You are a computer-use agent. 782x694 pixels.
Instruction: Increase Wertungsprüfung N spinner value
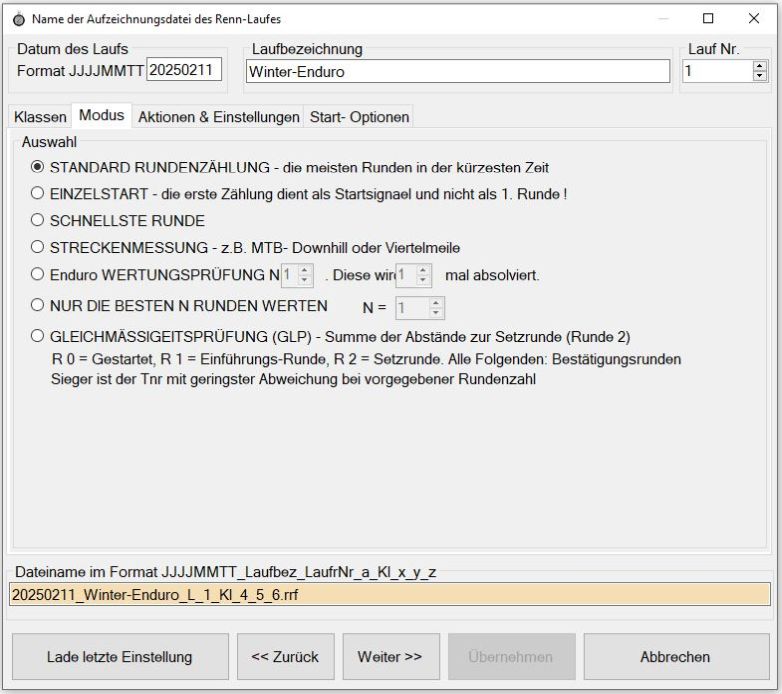pyautogui.click(x=305, y=270)
